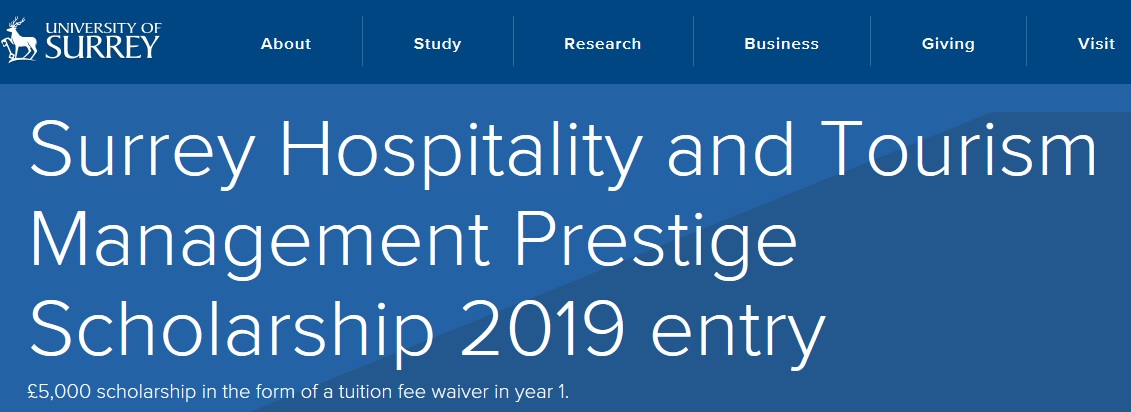Viewport: 1131px width, 412px height.
Task: Go to the Research navigation item
Action: pyautogui.click(x=602, y=44)
